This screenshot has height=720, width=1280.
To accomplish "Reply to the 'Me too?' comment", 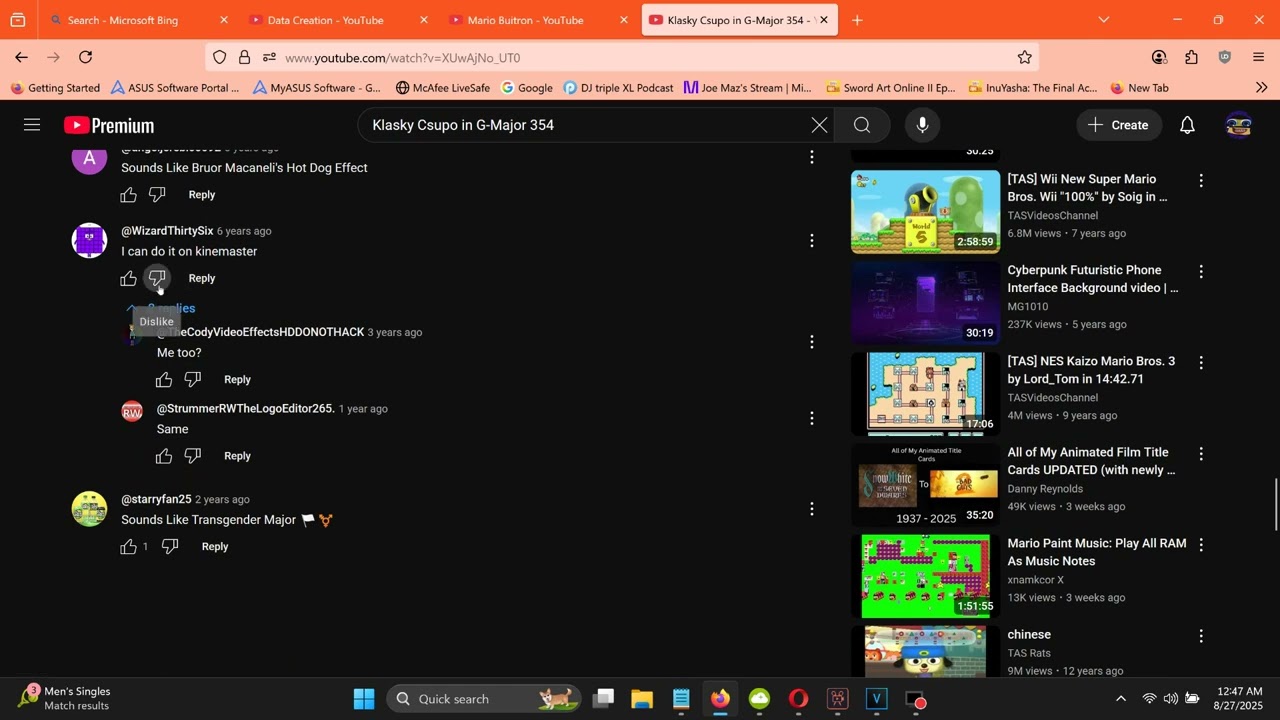I will (237, 380).
